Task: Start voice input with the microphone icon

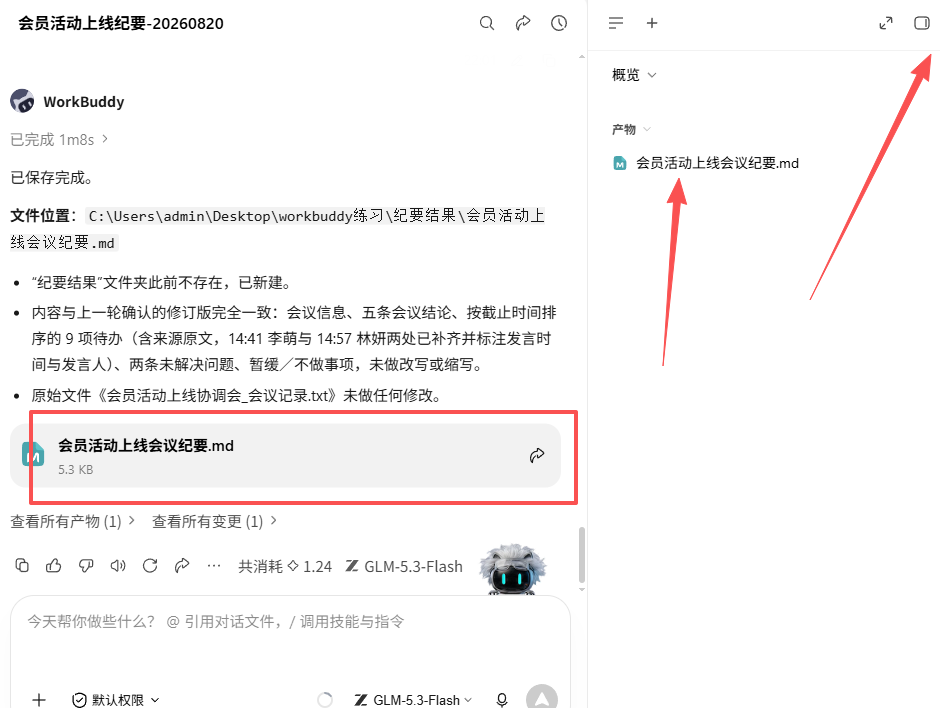Action: click(x=502, y=700)
